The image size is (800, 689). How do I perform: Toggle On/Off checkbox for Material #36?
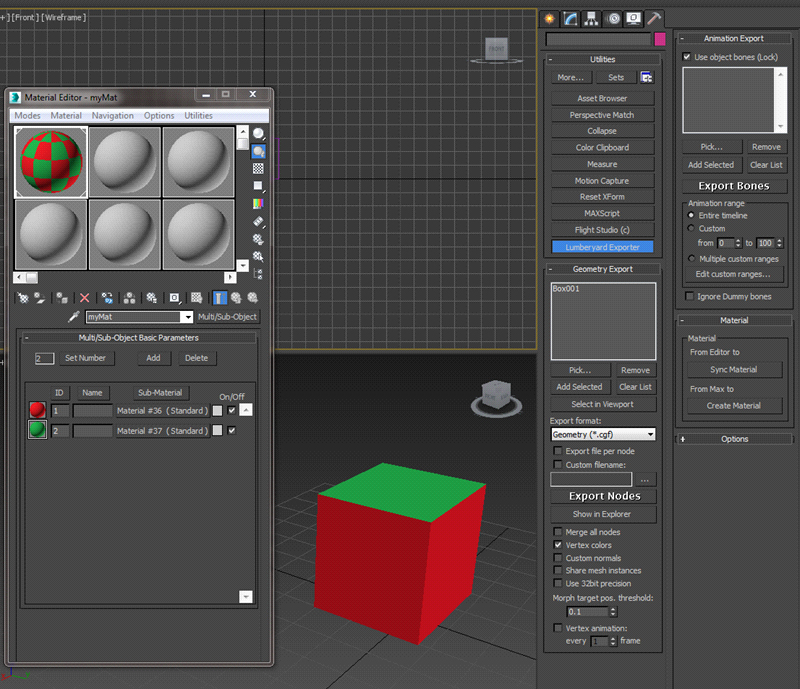tap(232, 410)
